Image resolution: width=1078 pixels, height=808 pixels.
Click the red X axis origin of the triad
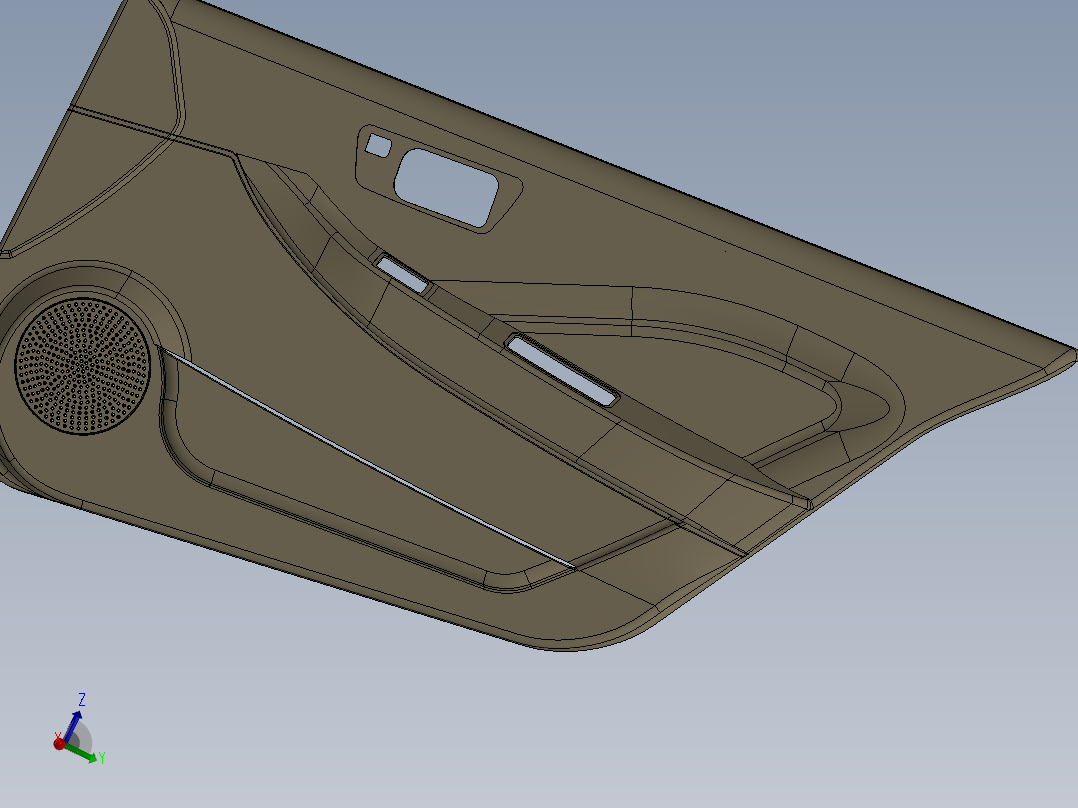click(59, 743)
